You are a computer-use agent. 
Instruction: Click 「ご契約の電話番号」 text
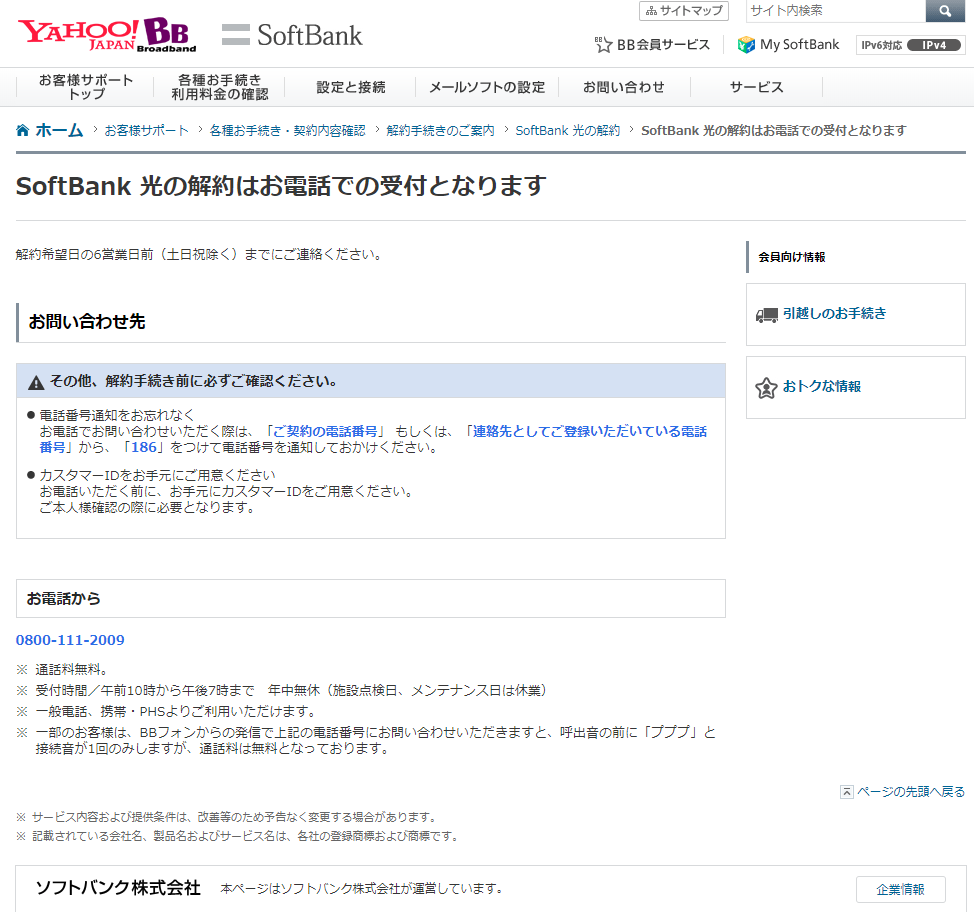(x=326, y=431)
